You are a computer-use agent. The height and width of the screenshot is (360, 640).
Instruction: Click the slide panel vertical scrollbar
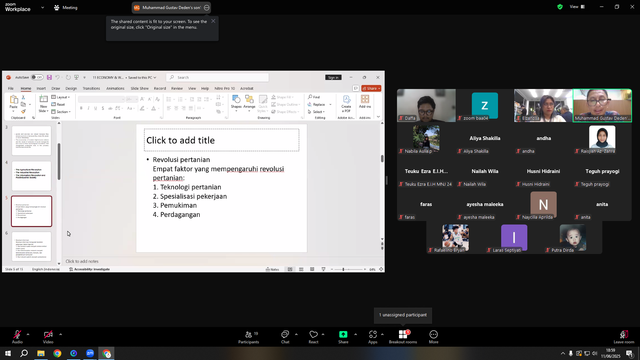(x=59, y=162)
